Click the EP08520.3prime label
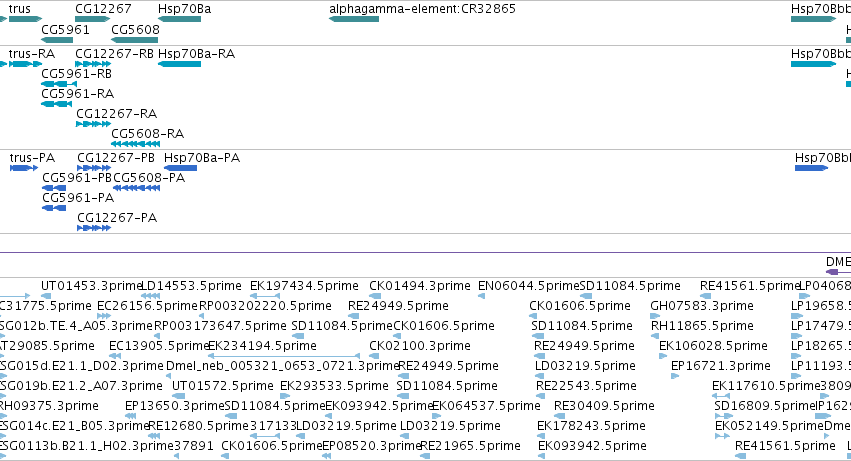The width and height of the screenshot is (851, 461). click(372, 446)
